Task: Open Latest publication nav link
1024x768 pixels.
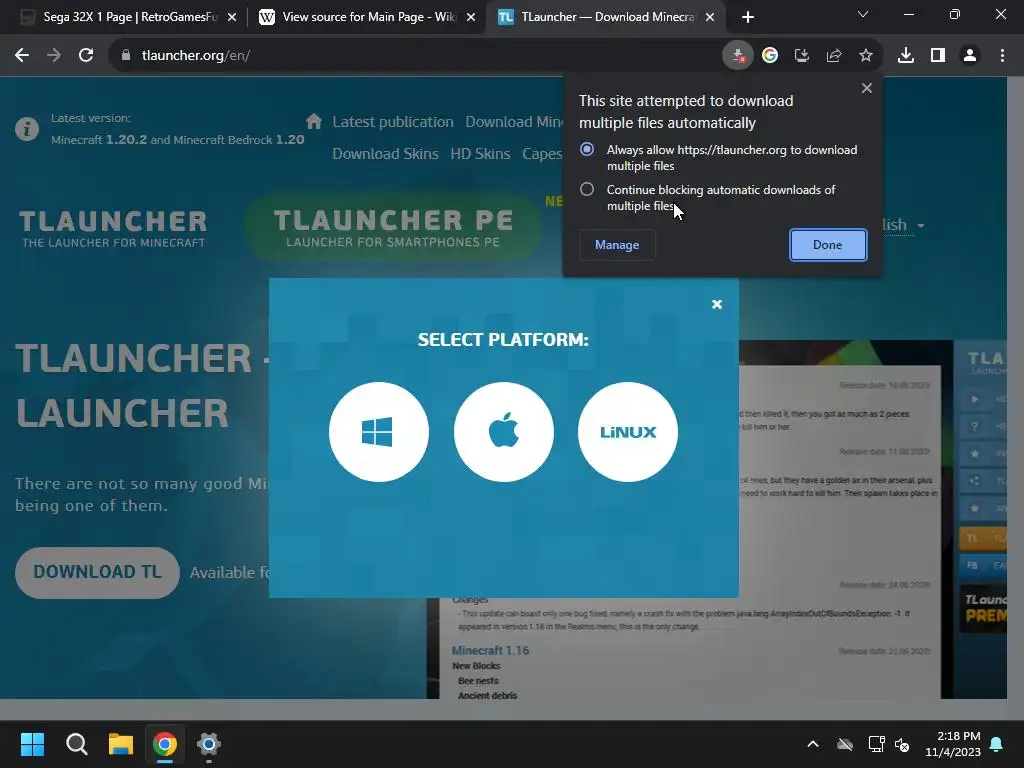Action: pyautogui.click(x=392, y=122)
